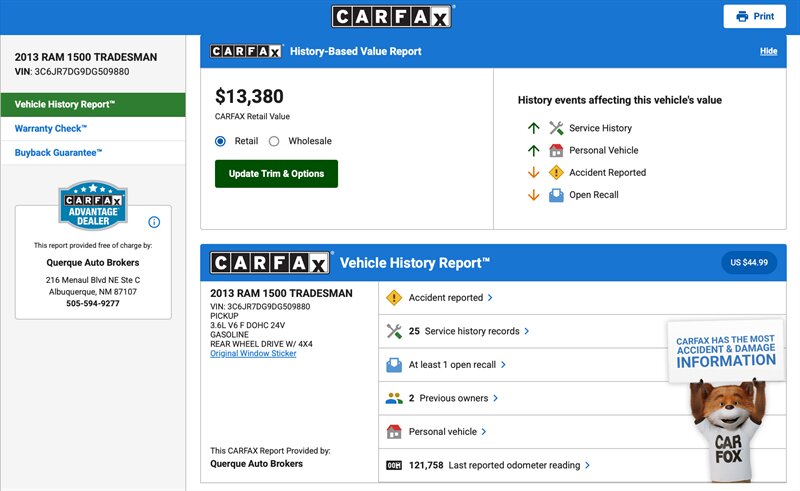Expand the 25 Service history records

coord(470,331)
